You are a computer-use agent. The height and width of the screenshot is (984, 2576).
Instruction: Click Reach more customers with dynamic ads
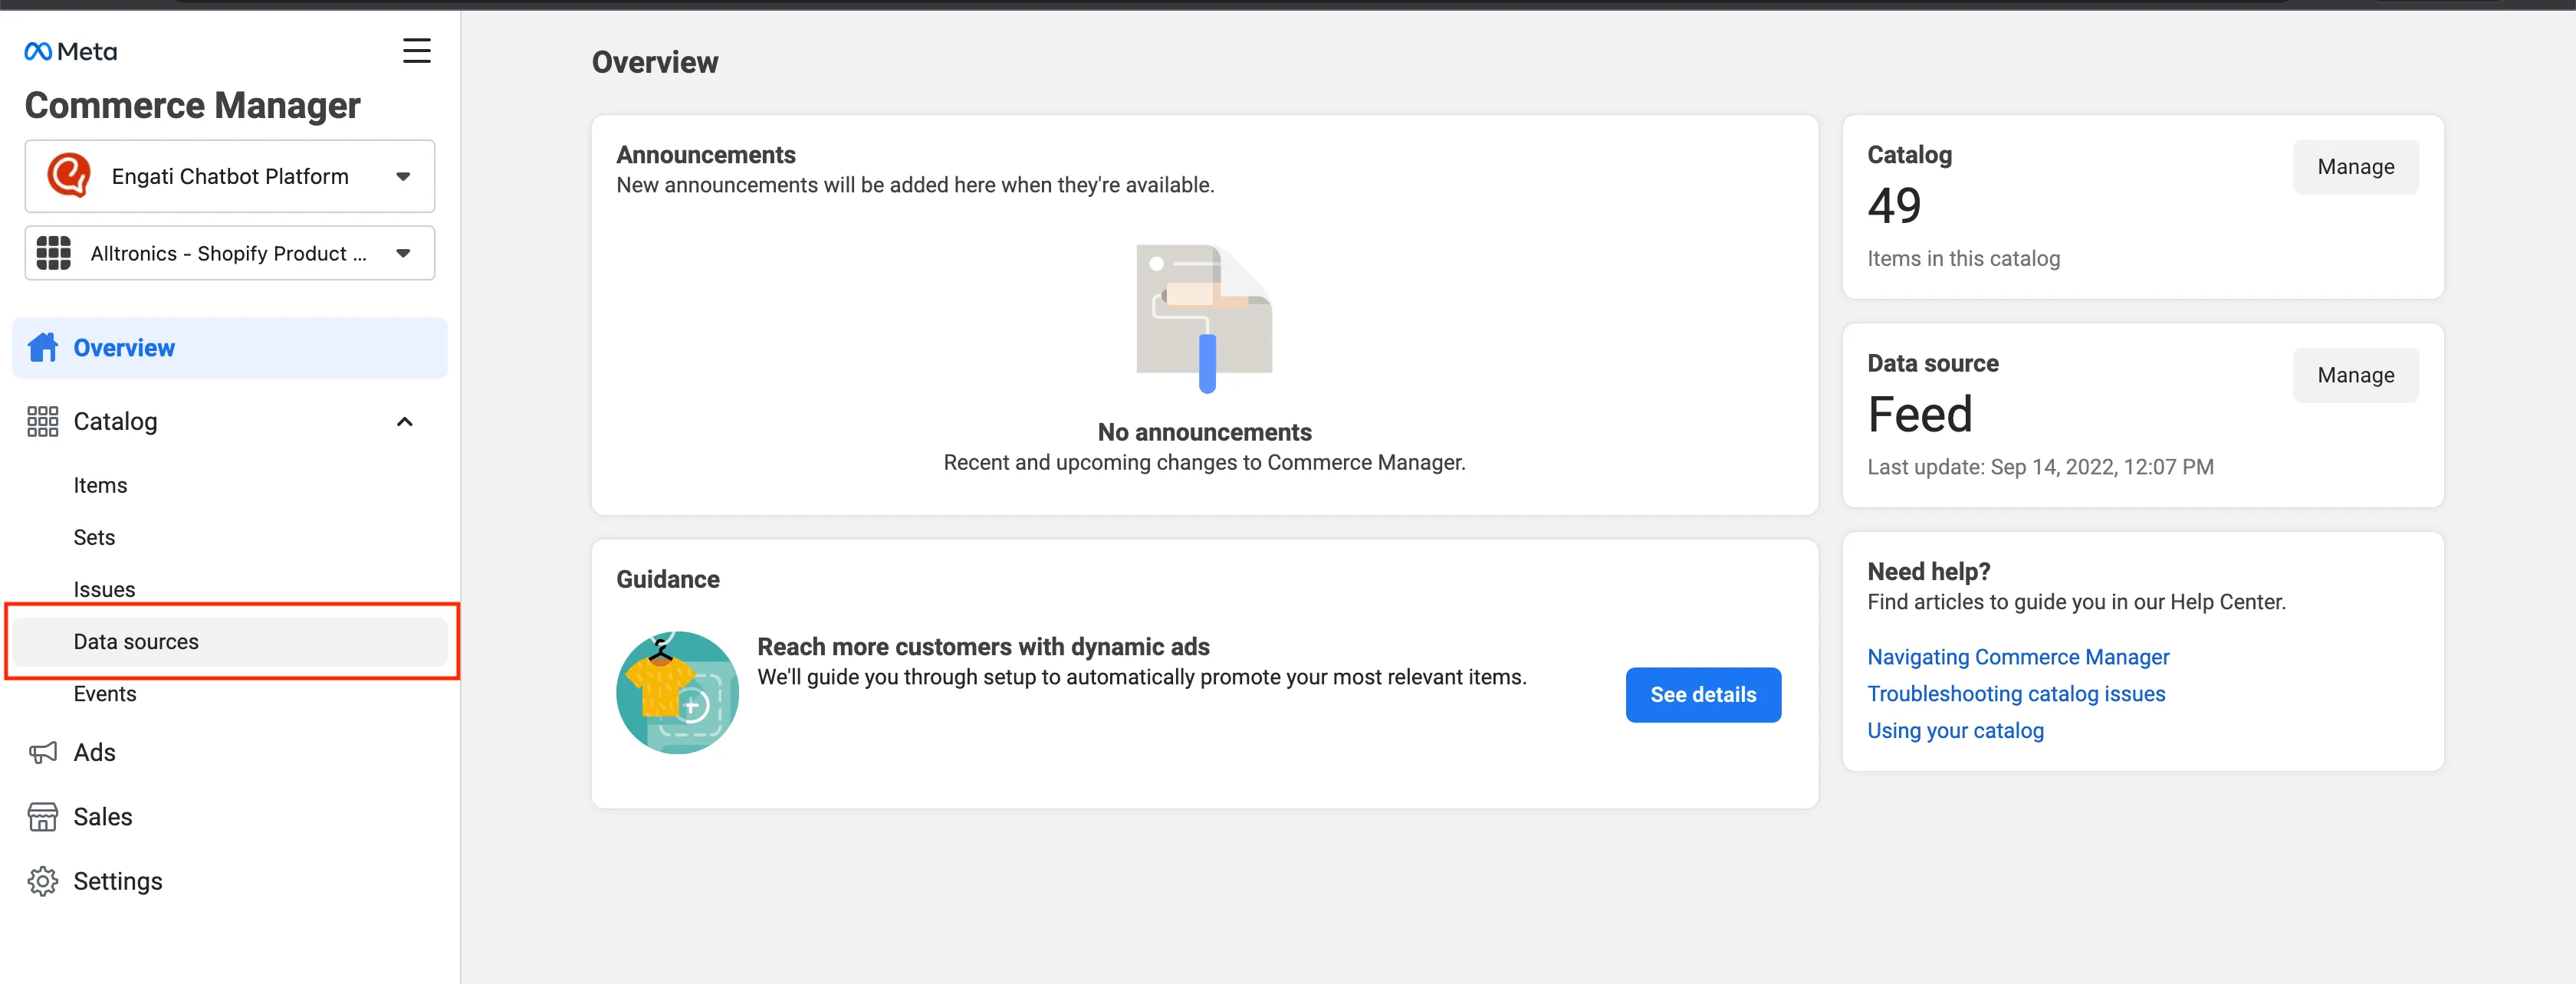point(983,647)
